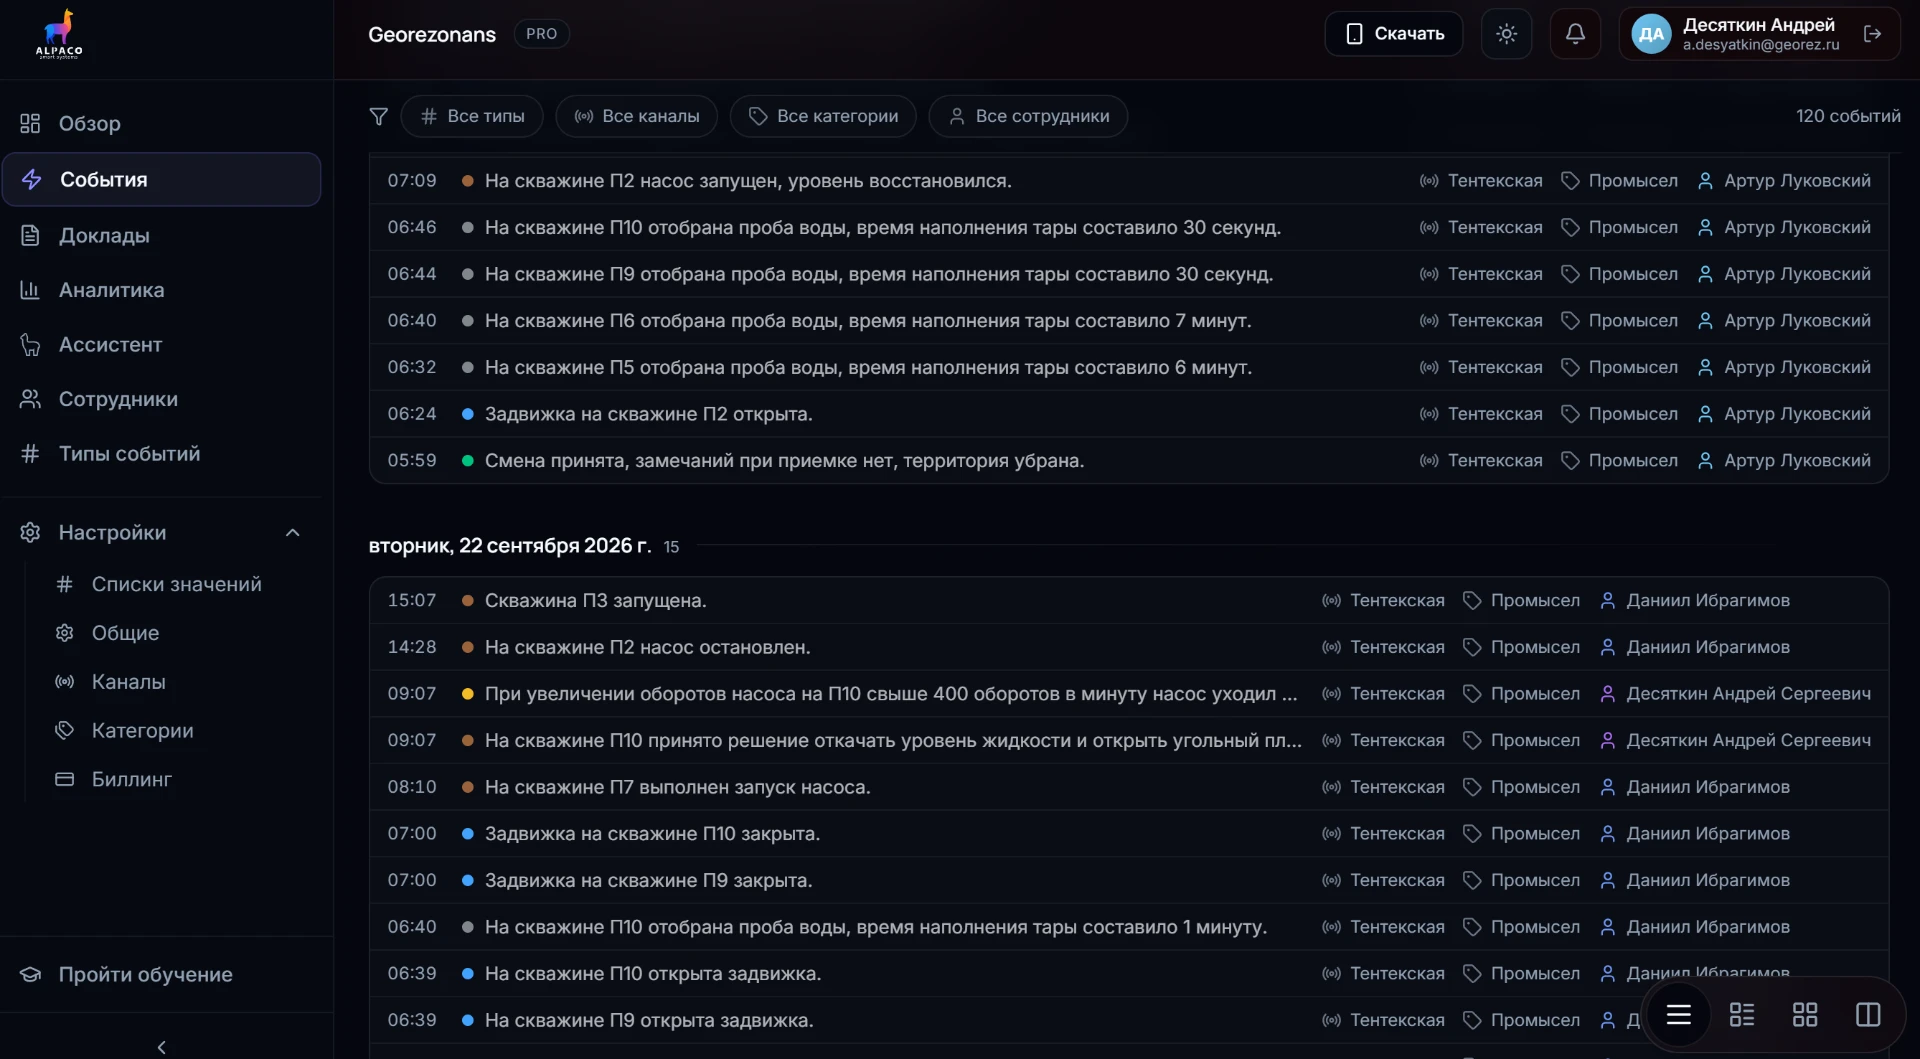The width and height of the screenshot is (1920, 1059).
Task: Open the Все каналы filter
Action: click(636, 116)
